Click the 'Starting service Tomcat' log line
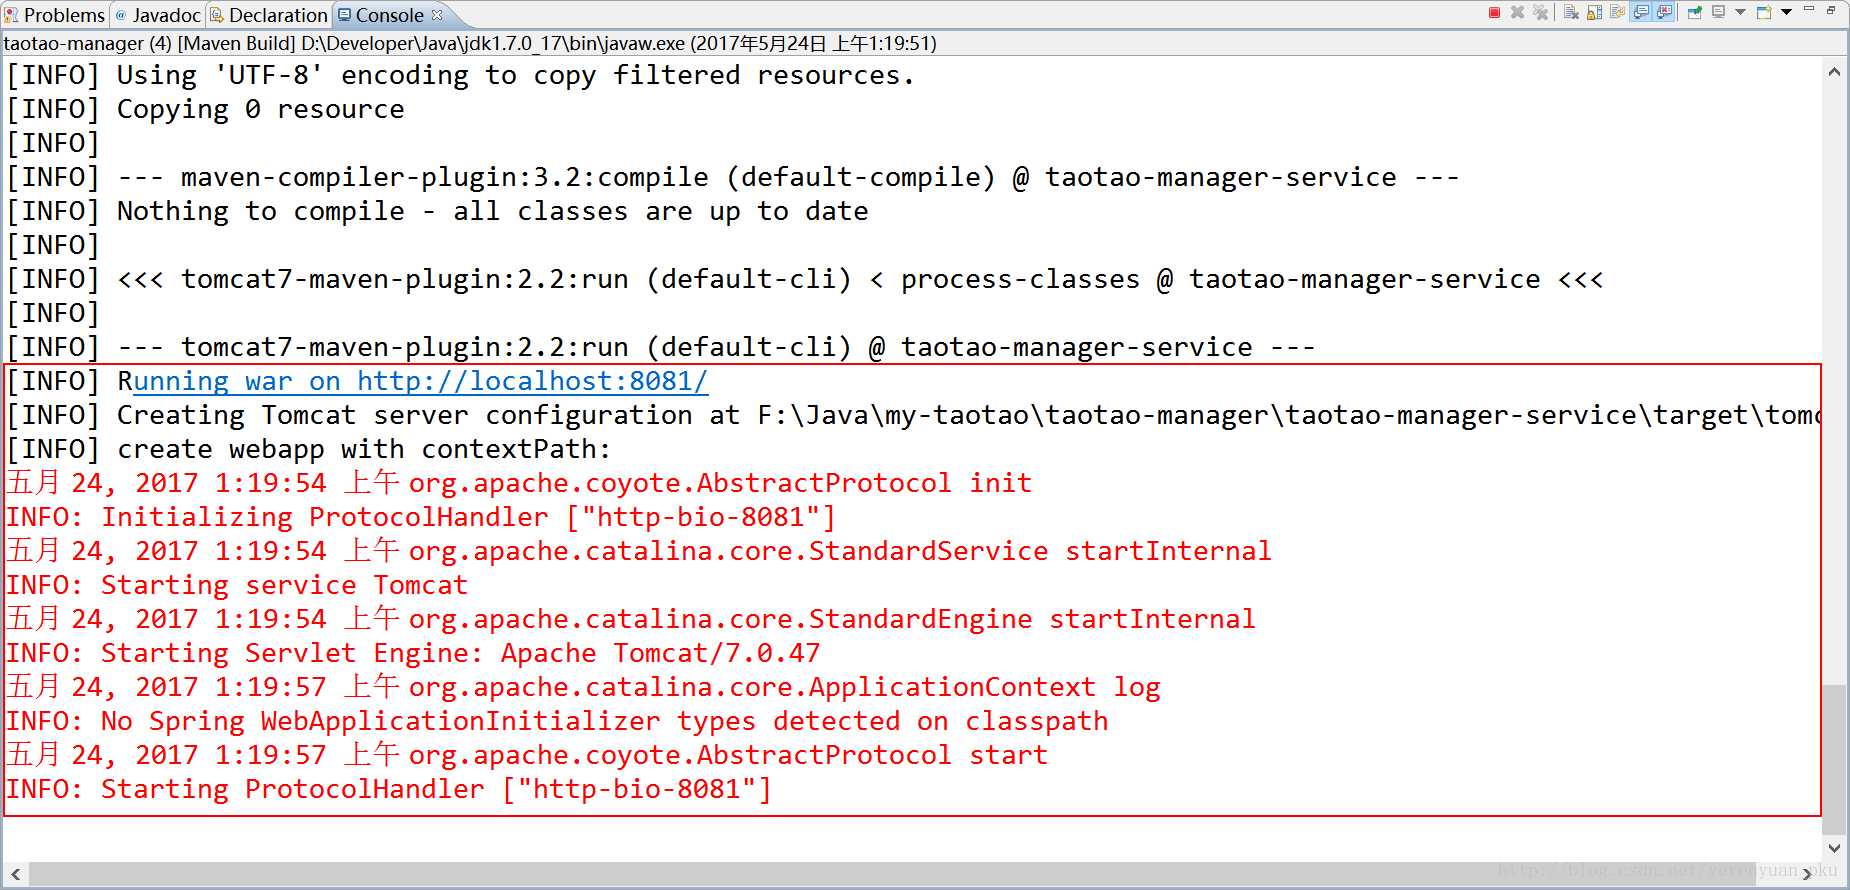The width and height of the screenshot is (1850, 890). pos(237,585)
